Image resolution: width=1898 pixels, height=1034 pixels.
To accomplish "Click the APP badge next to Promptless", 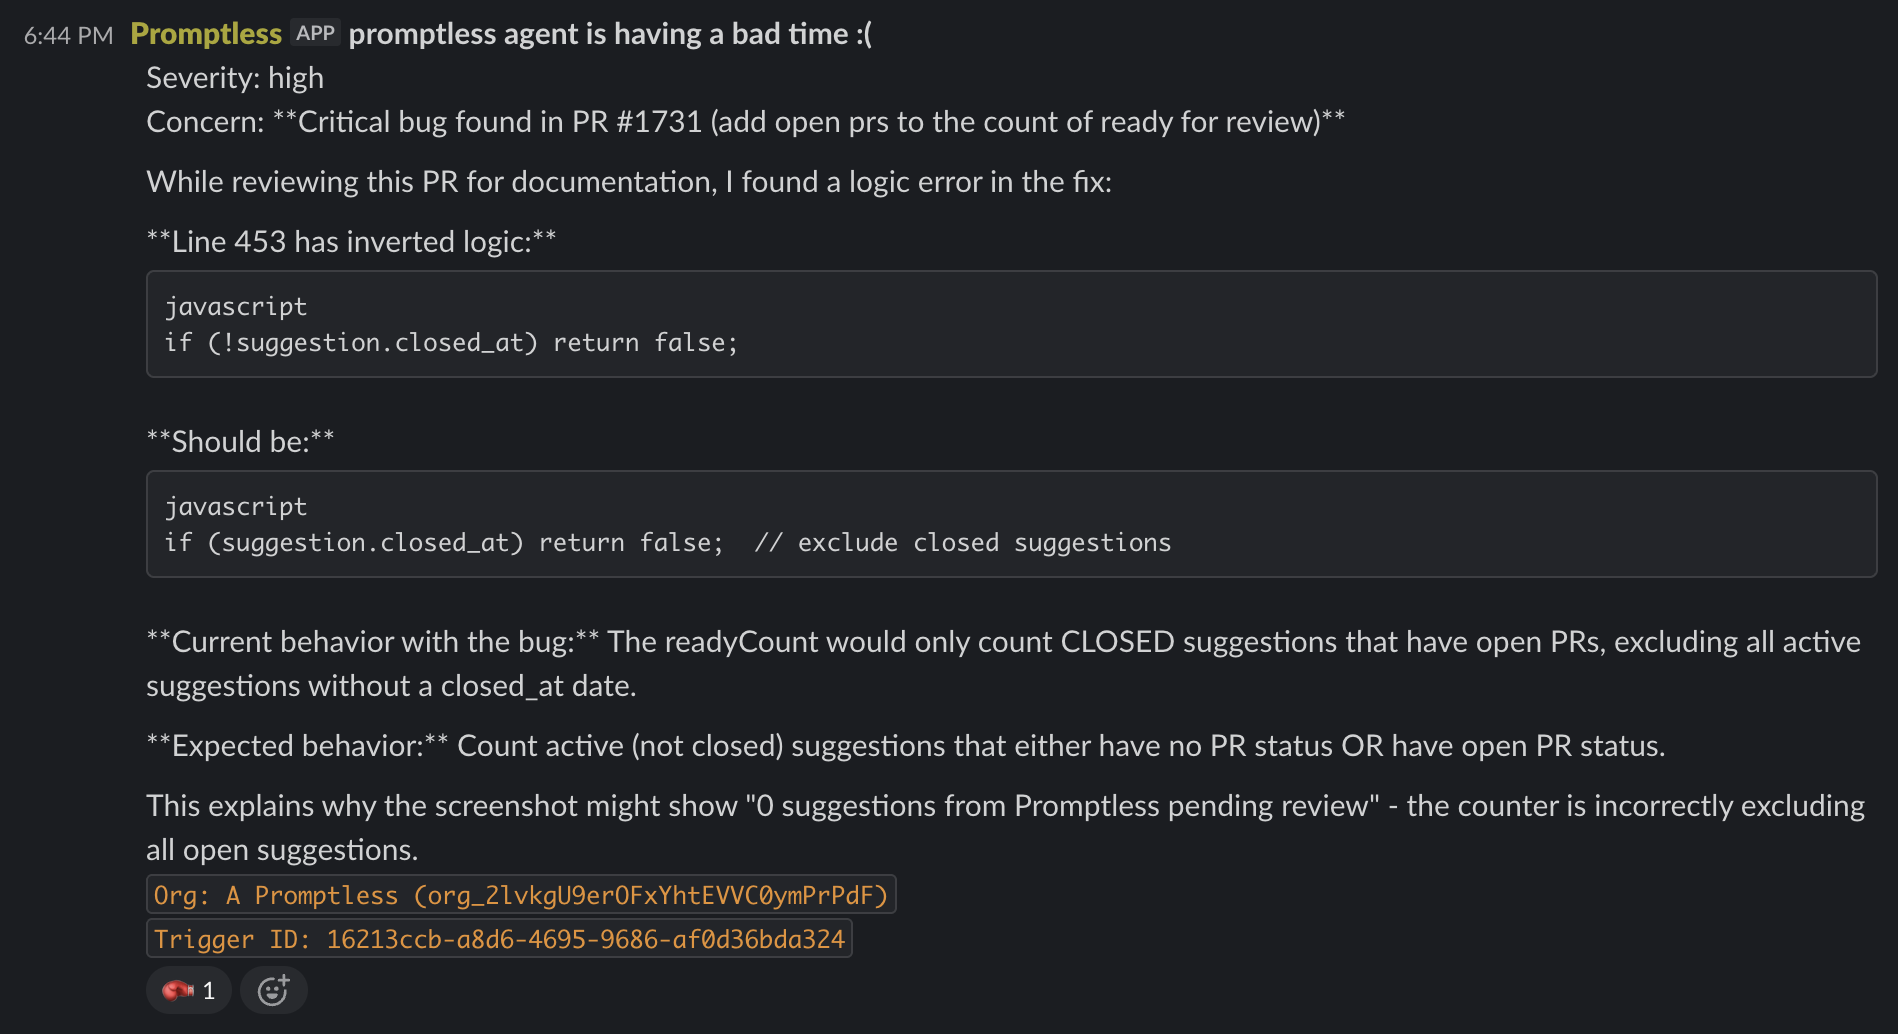I will point(317,32).
